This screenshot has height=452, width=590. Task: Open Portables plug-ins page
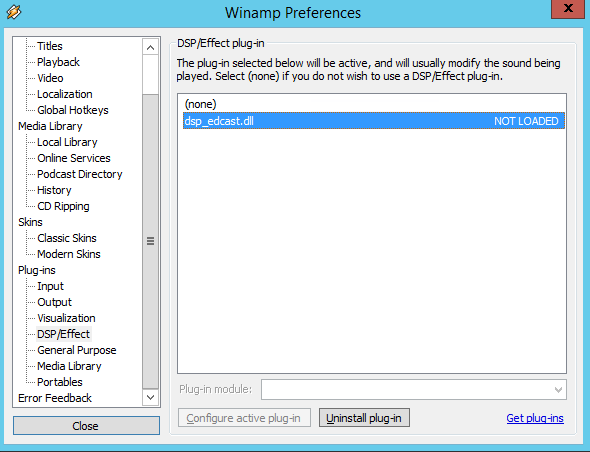59,382
